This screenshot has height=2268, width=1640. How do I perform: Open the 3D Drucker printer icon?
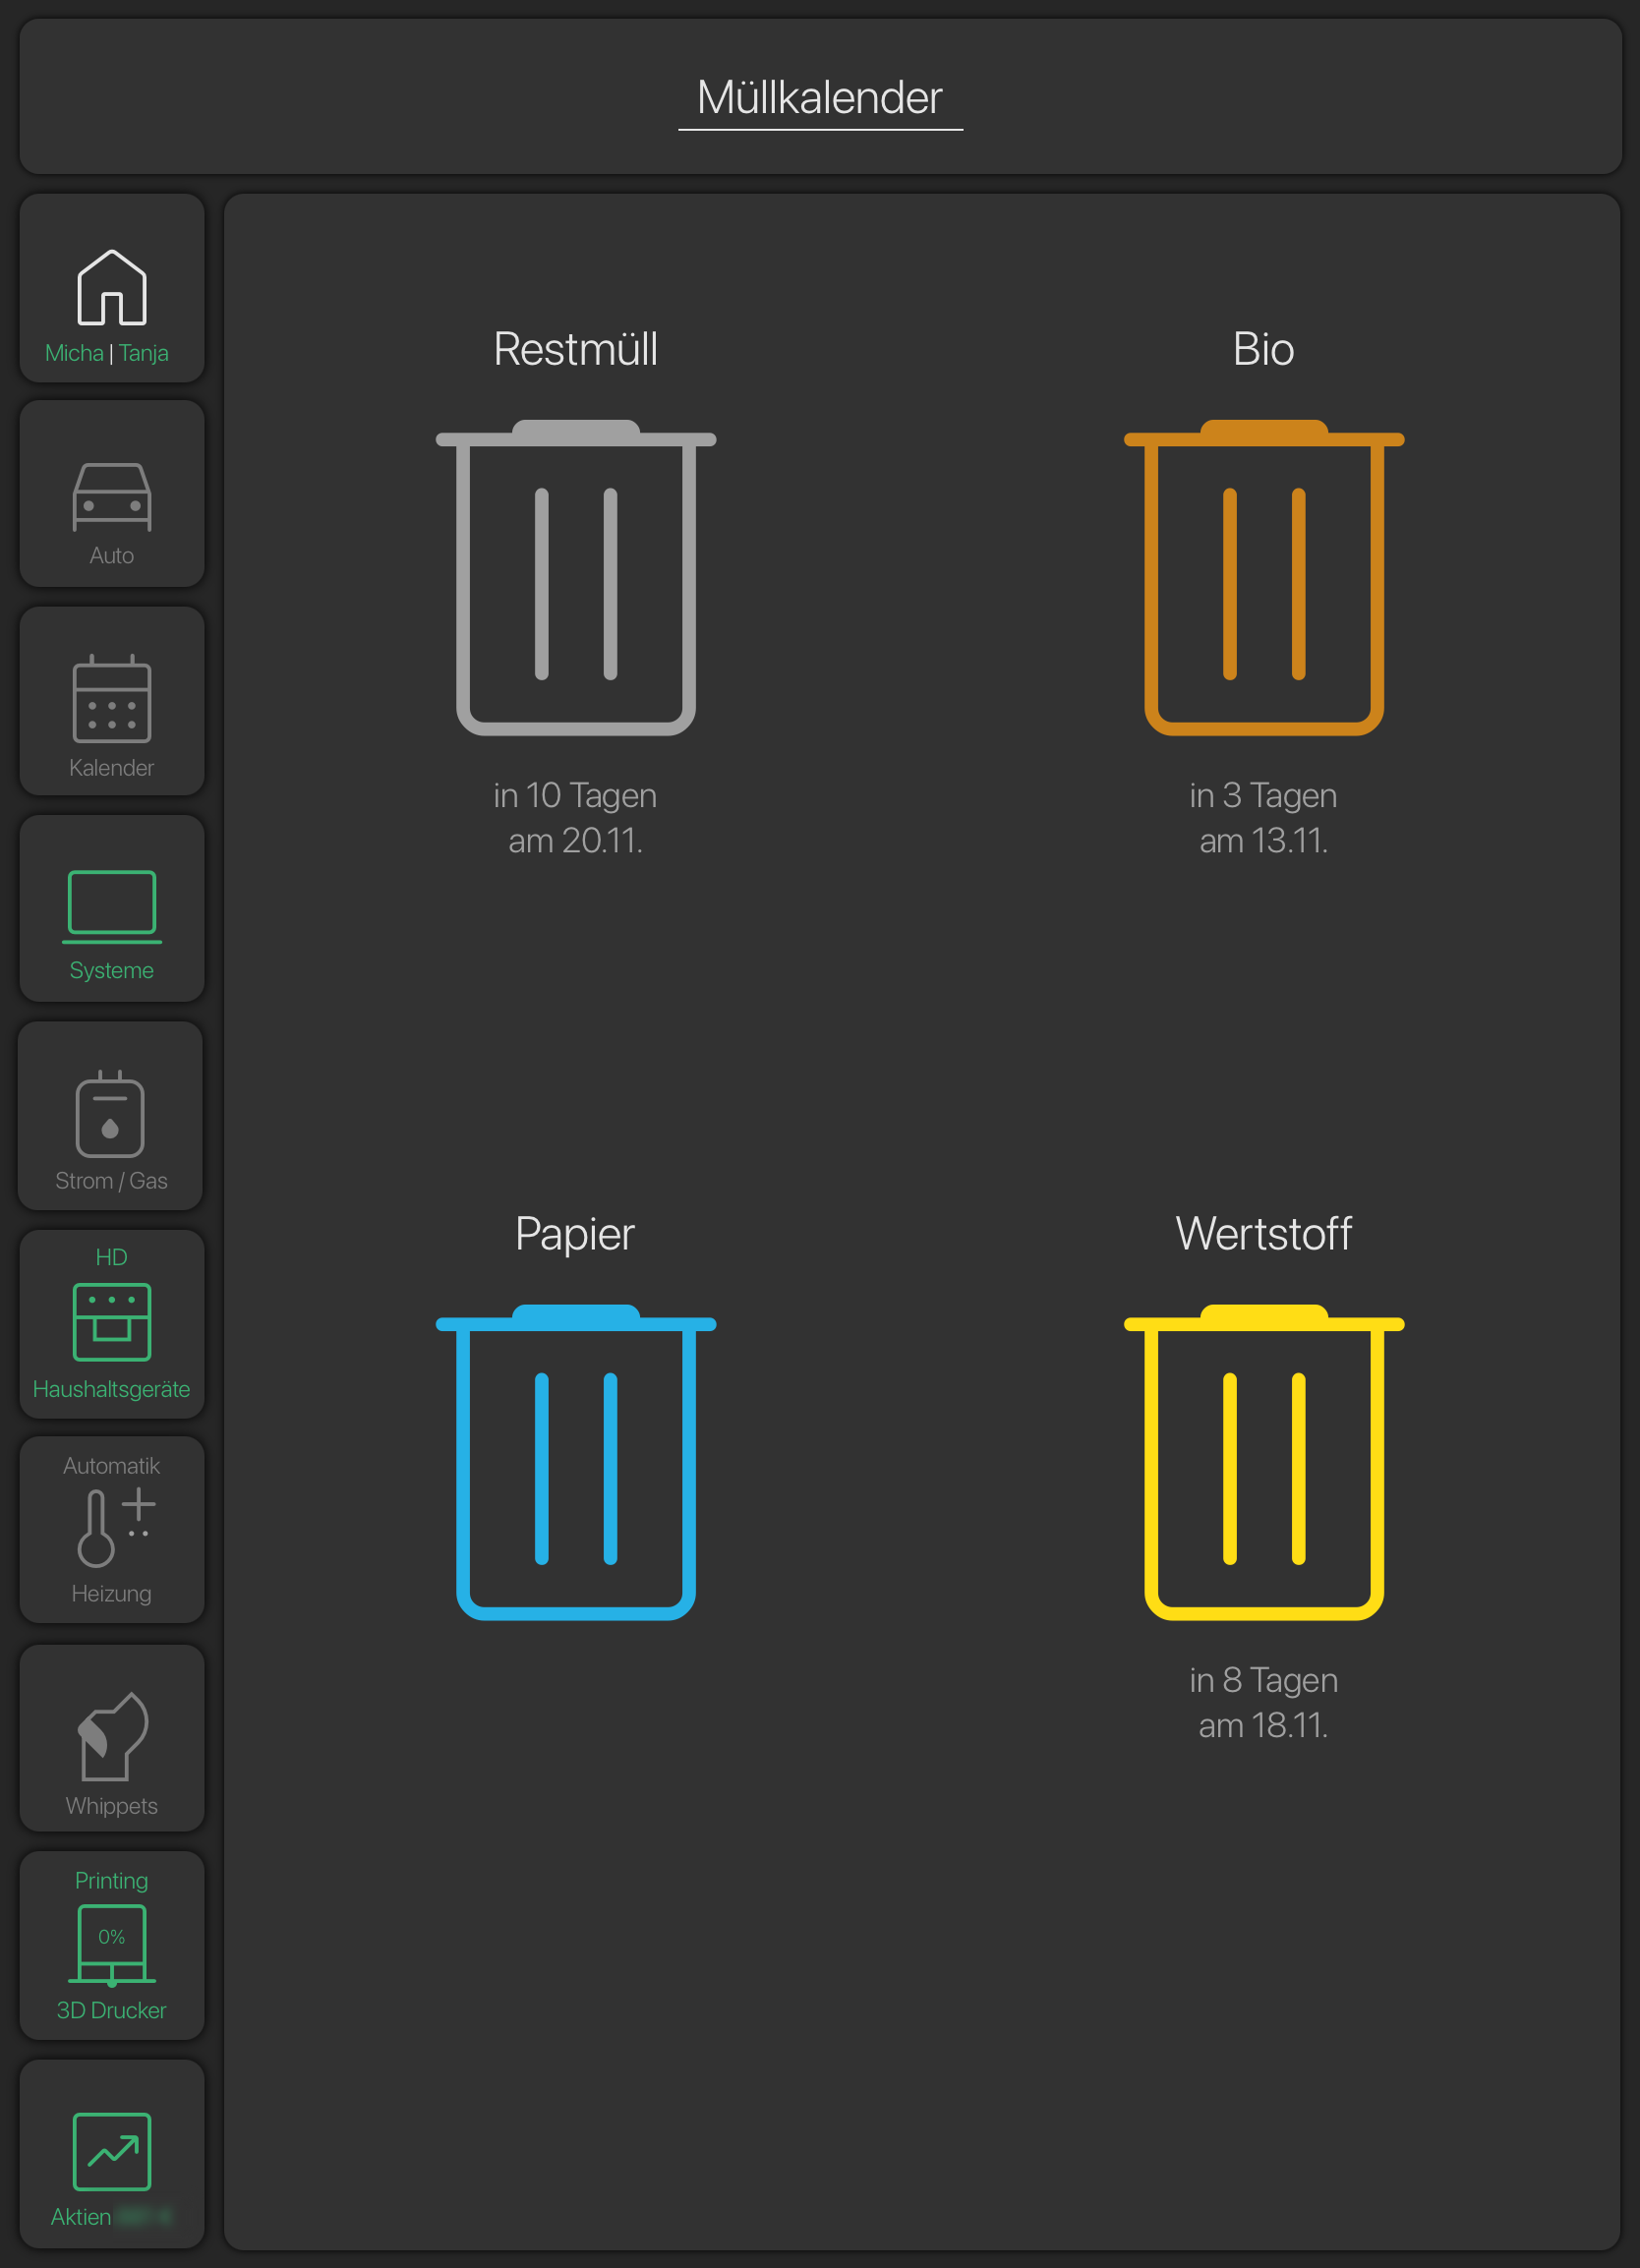click(112, 1945)
